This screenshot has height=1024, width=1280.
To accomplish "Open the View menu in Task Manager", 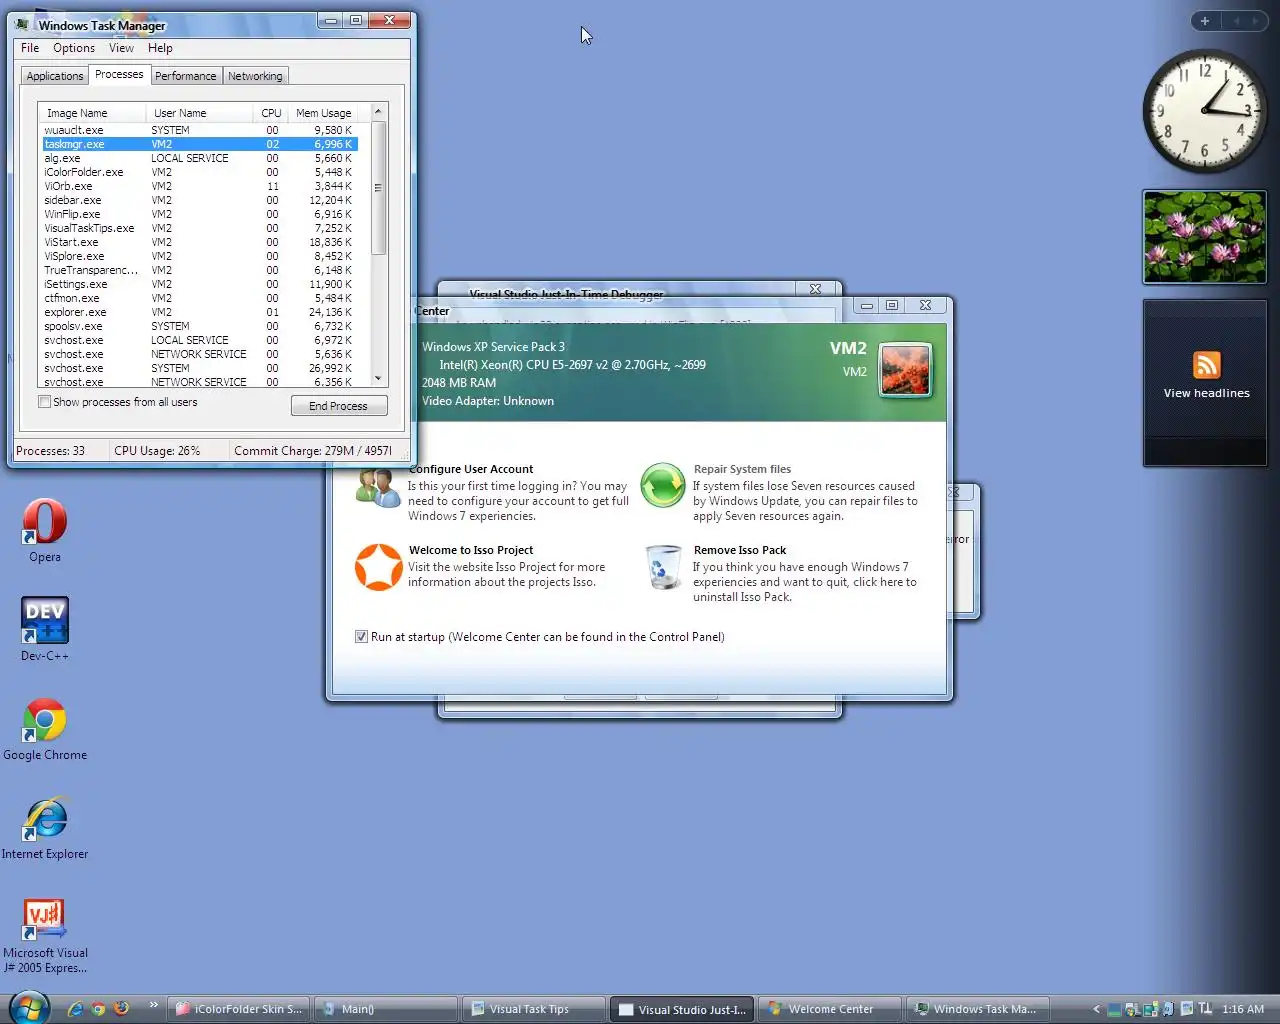I will point(121,48).
